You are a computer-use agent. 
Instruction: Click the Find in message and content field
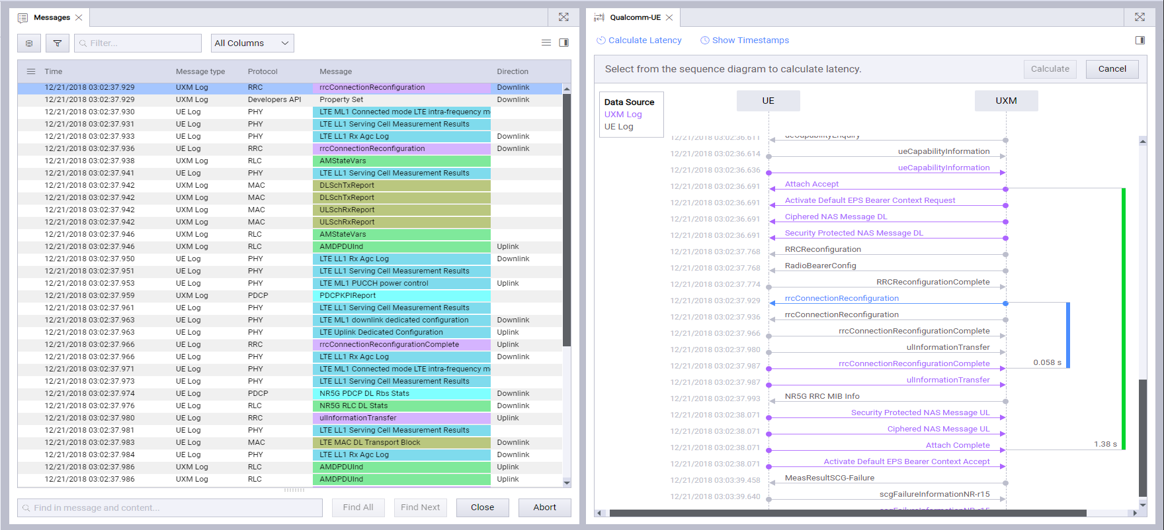pyautogui.click(x=170, y=507)
